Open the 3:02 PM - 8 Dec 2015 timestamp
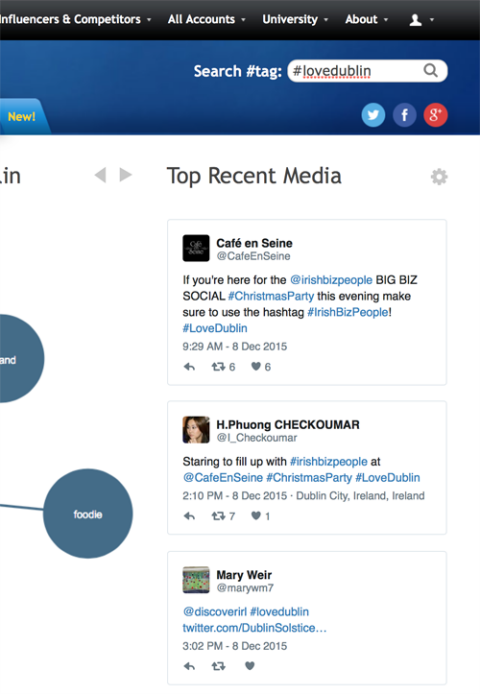Screen dimensions: 480x694 pyautogui.click(x=235, y=646)
